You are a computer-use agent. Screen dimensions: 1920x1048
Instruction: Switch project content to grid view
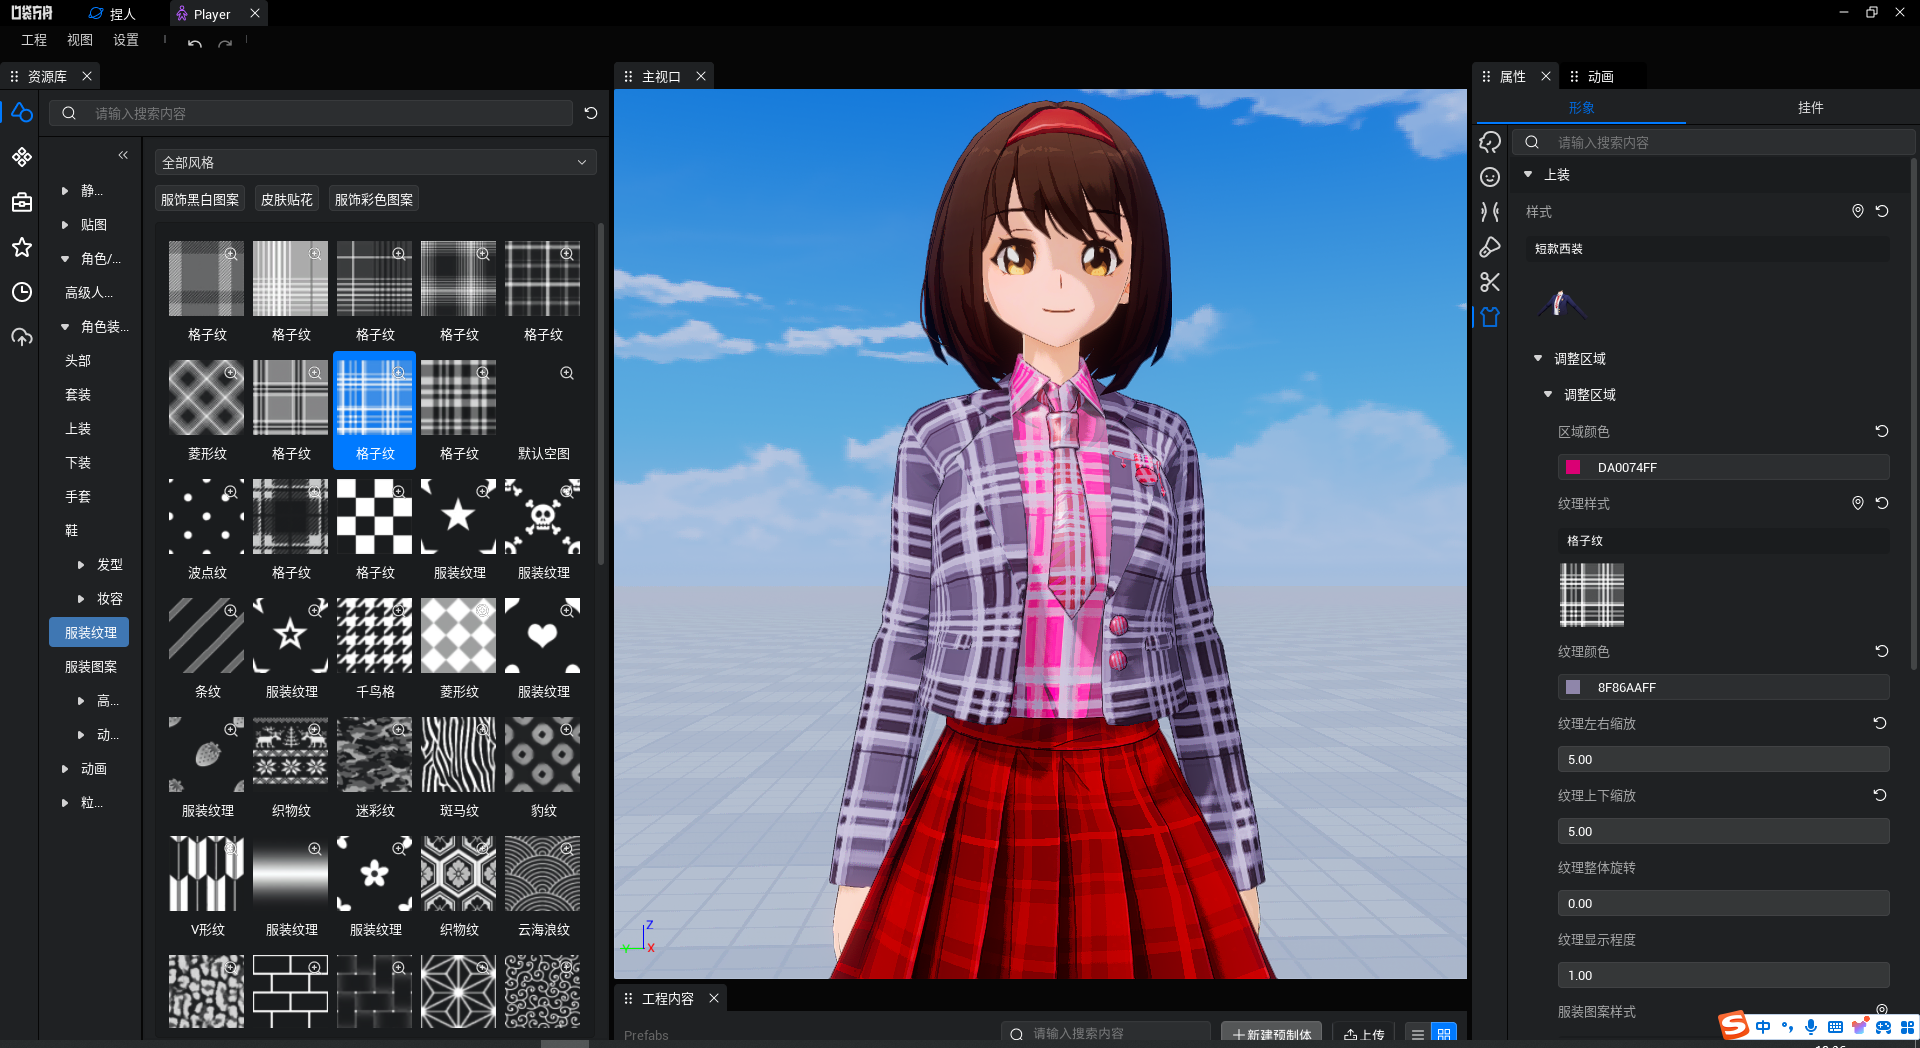[x=1444, y=1034]
